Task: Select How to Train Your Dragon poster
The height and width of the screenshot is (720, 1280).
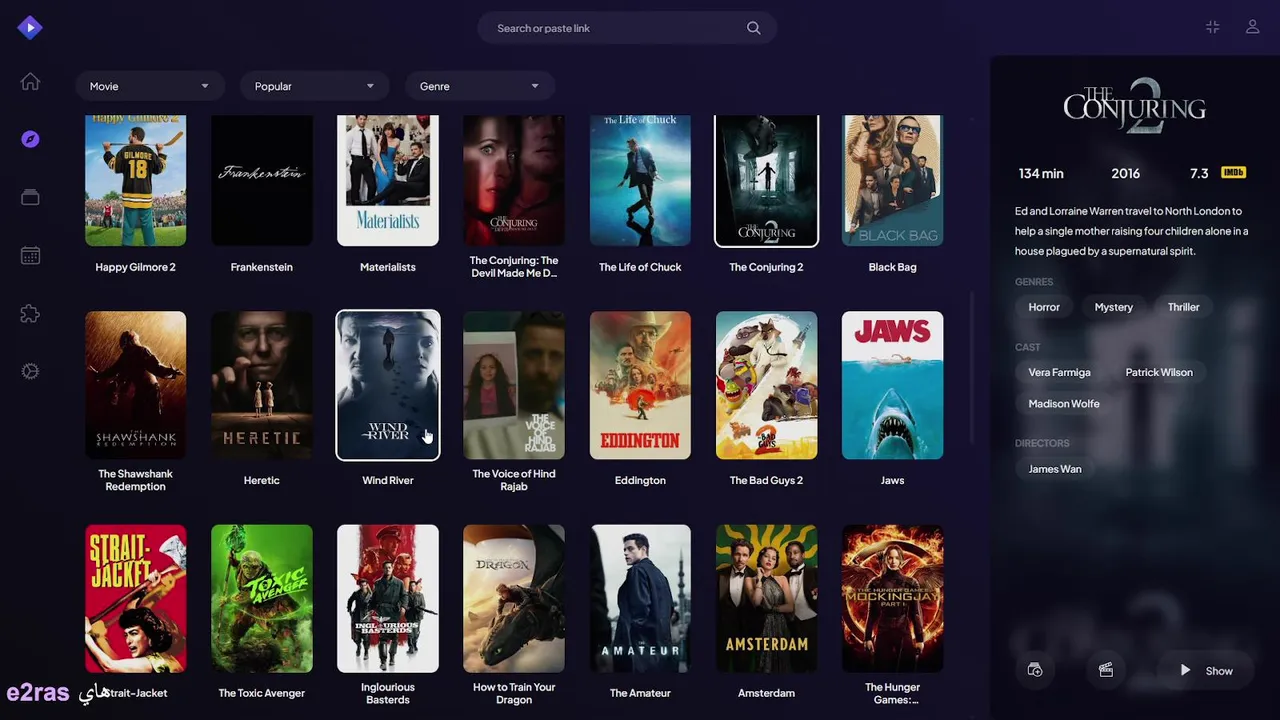Action: click(x=514, y=598)
